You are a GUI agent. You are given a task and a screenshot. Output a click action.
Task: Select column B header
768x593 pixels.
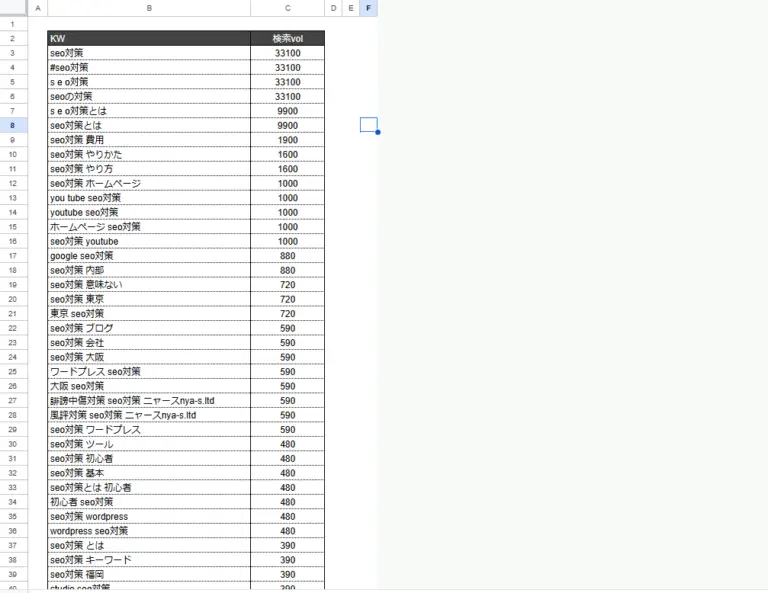coord(149,8)
